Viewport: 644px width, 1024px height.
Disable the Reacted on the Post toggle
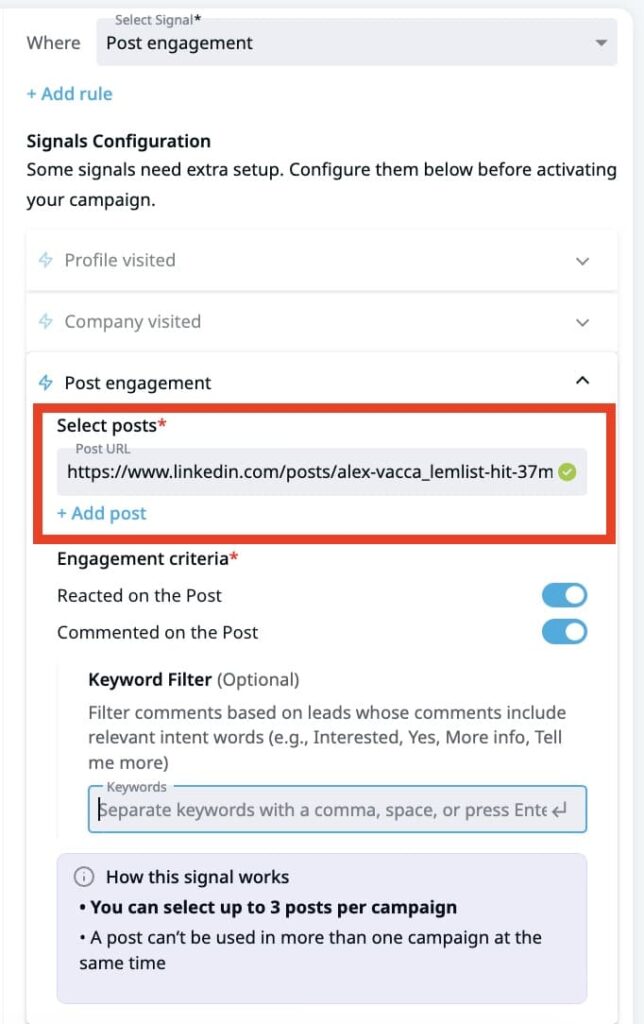[563, 594]
